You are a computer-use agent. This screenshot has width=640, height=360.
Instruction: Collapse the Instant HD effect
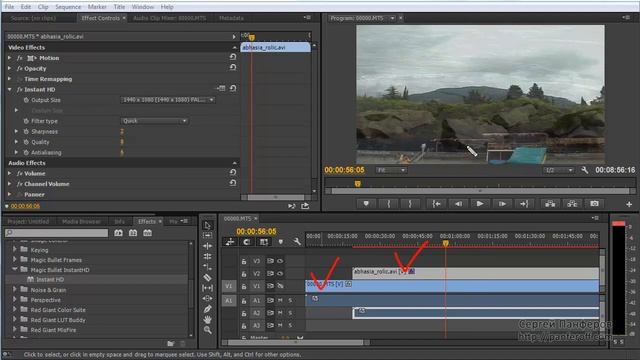[9, 89]
